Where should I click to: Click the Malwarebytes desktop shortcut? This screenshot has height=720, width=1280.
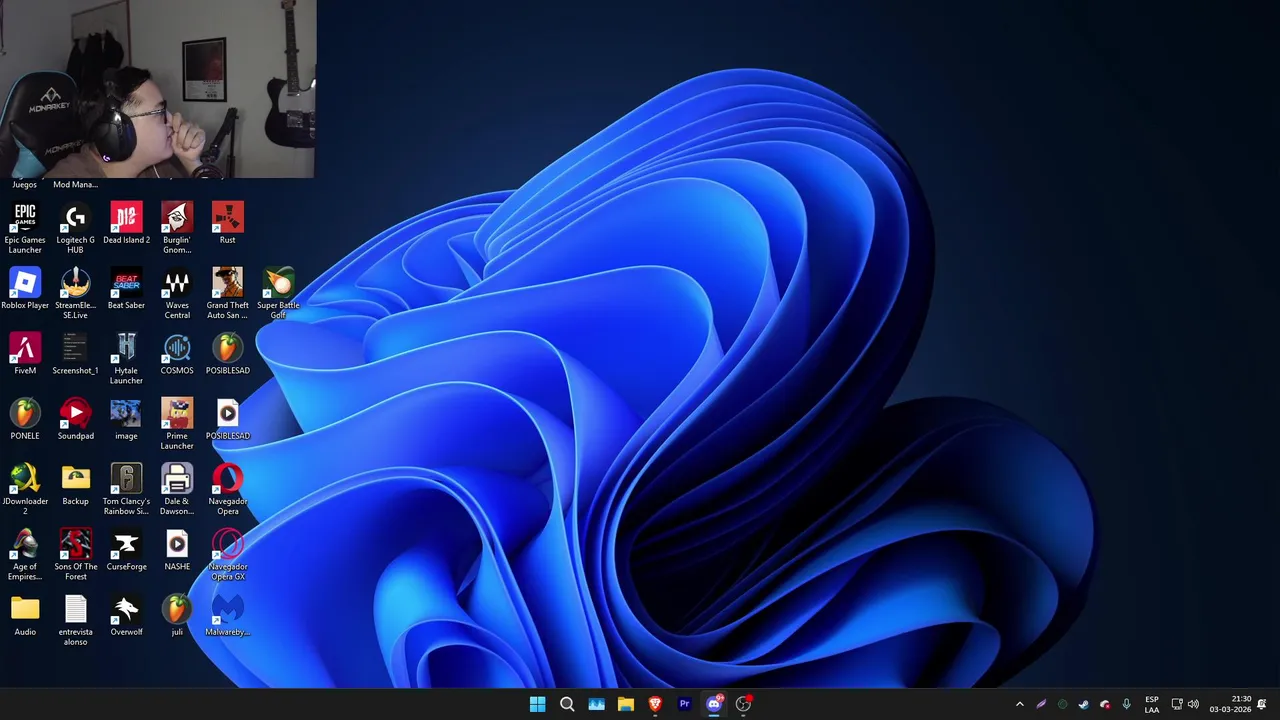[228, 615]
